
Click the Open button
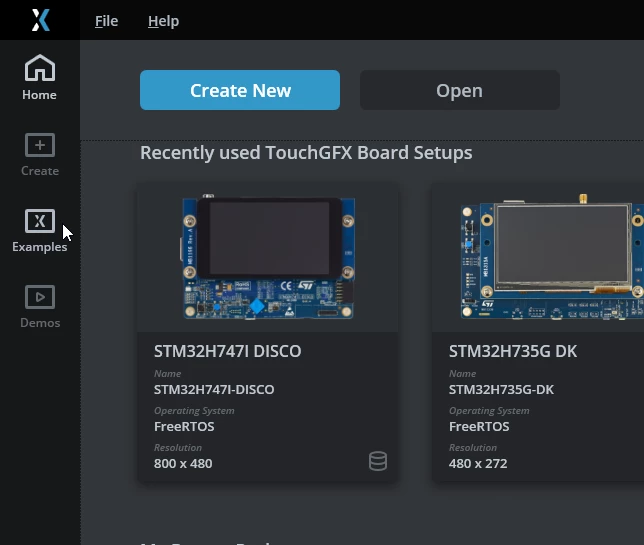point(460,90)
